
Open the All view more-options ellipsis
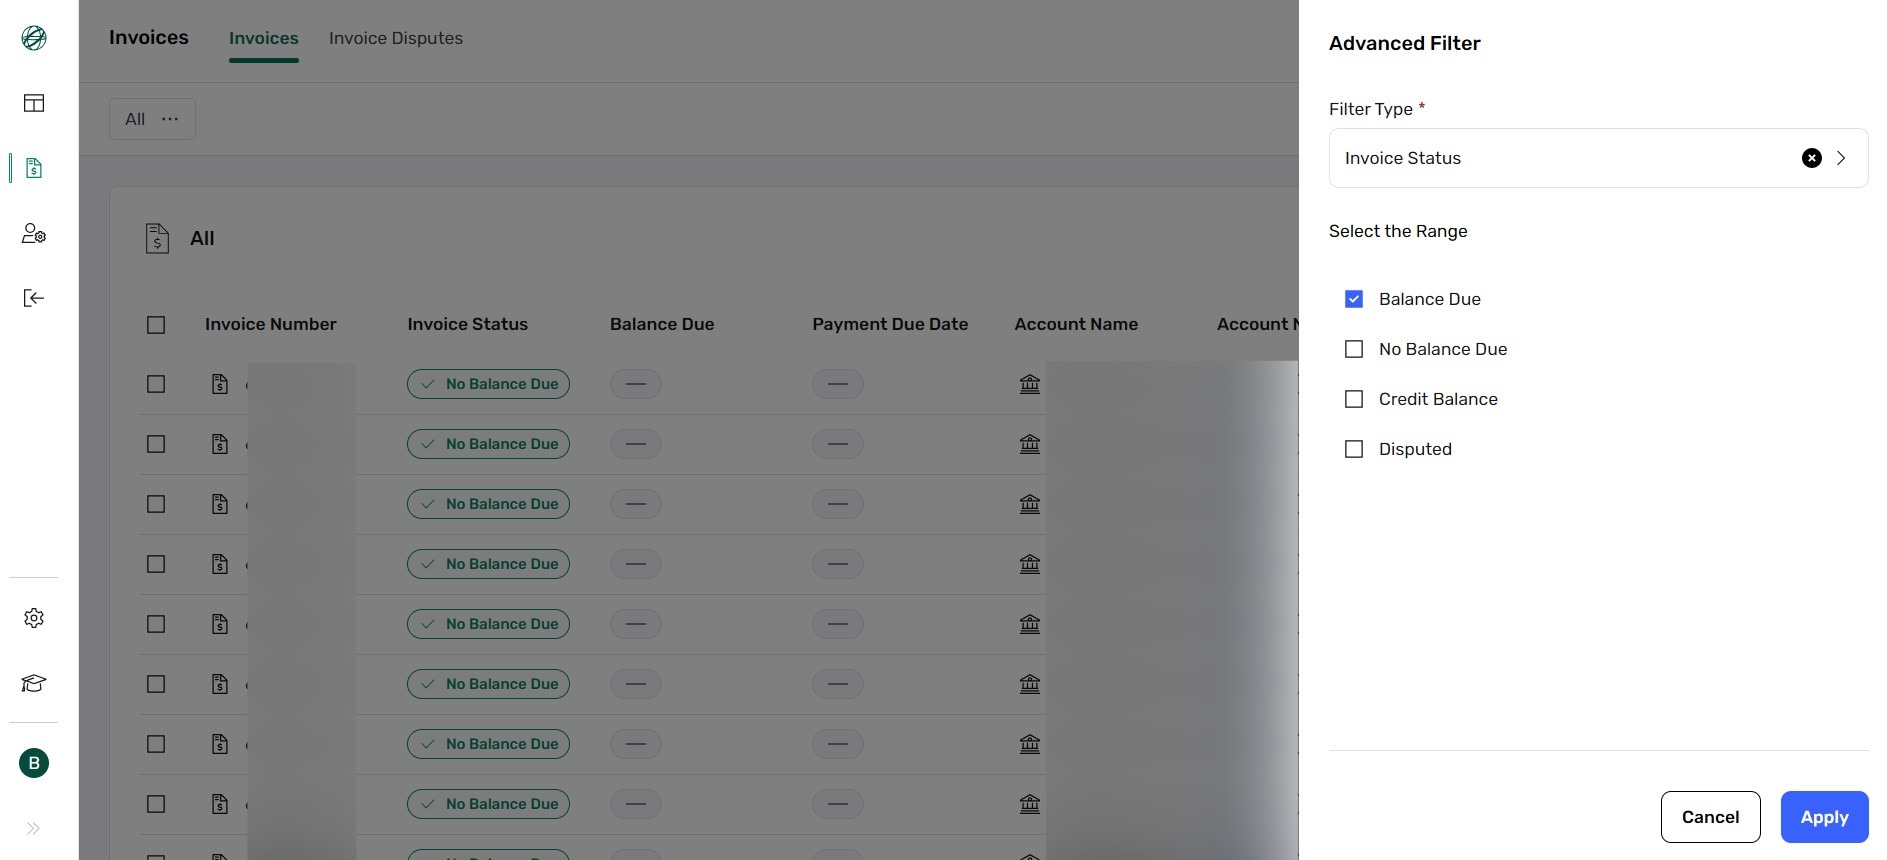[x=170, y=119]
